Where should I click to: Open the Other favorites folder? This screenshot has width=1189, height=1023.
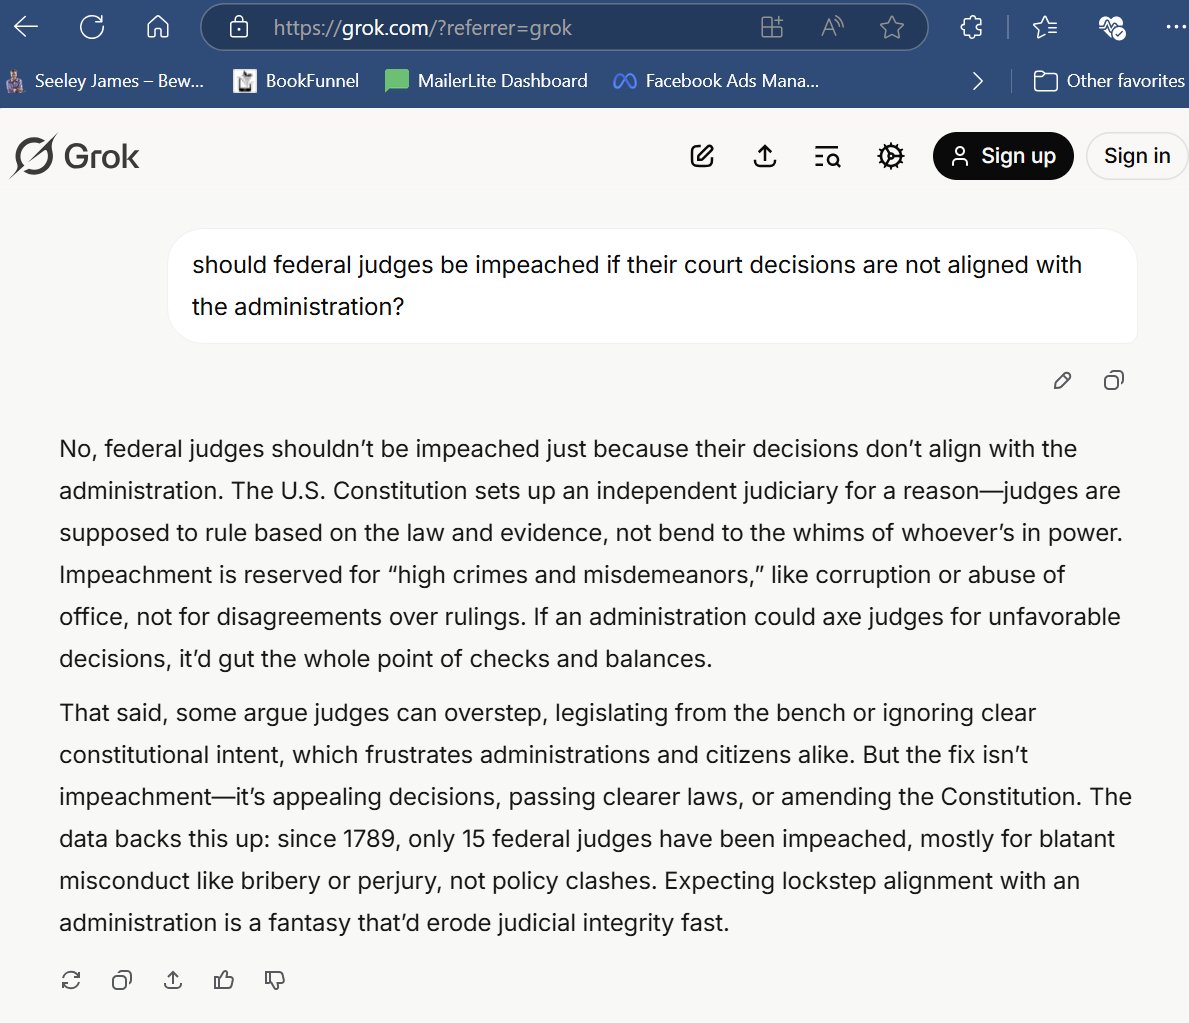click(1108, 80)
